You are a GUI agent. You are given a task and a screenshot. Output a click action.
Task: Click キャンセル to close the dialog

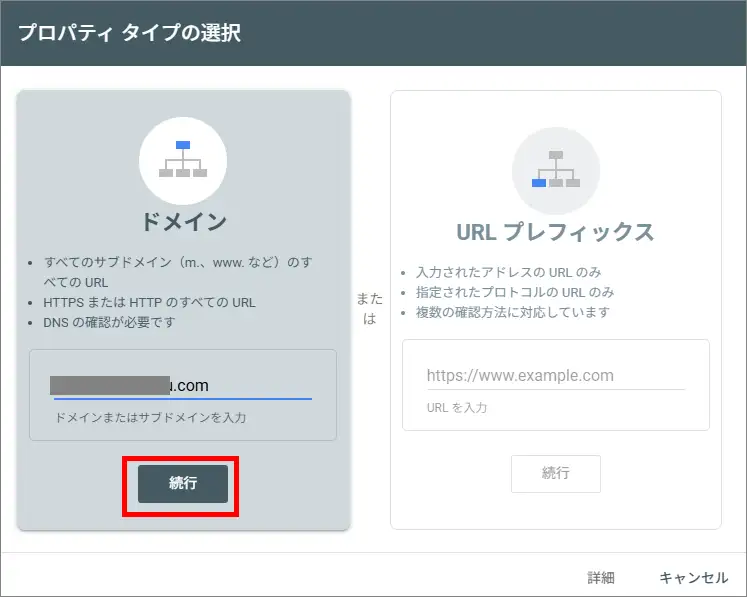pos(693,577)
